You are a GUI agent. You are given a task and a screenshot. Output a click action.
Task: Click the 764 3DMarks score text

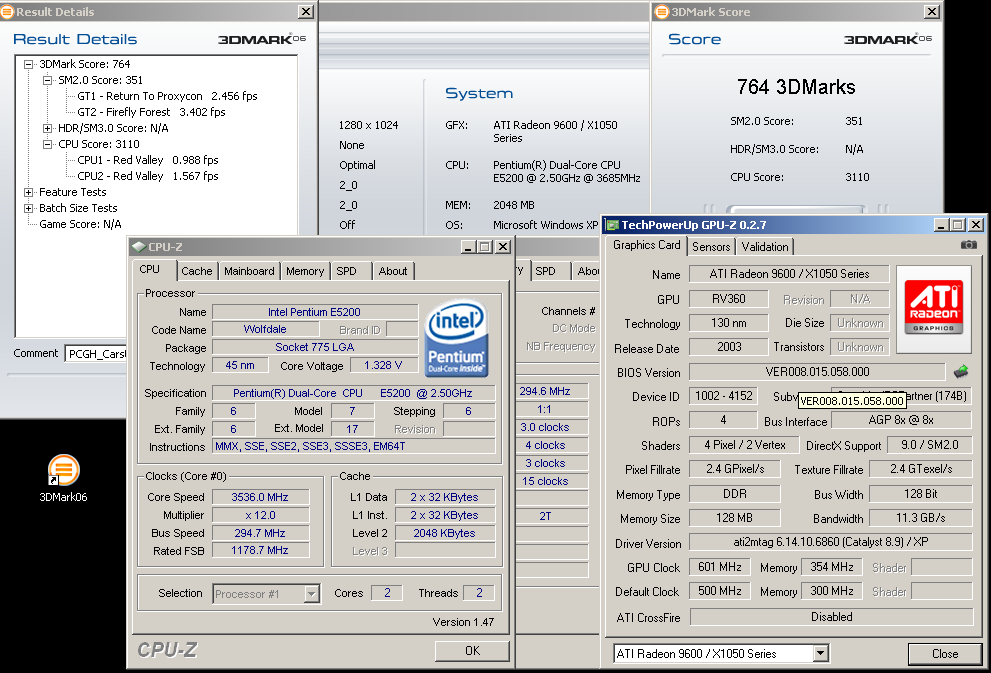pos(796,87)
